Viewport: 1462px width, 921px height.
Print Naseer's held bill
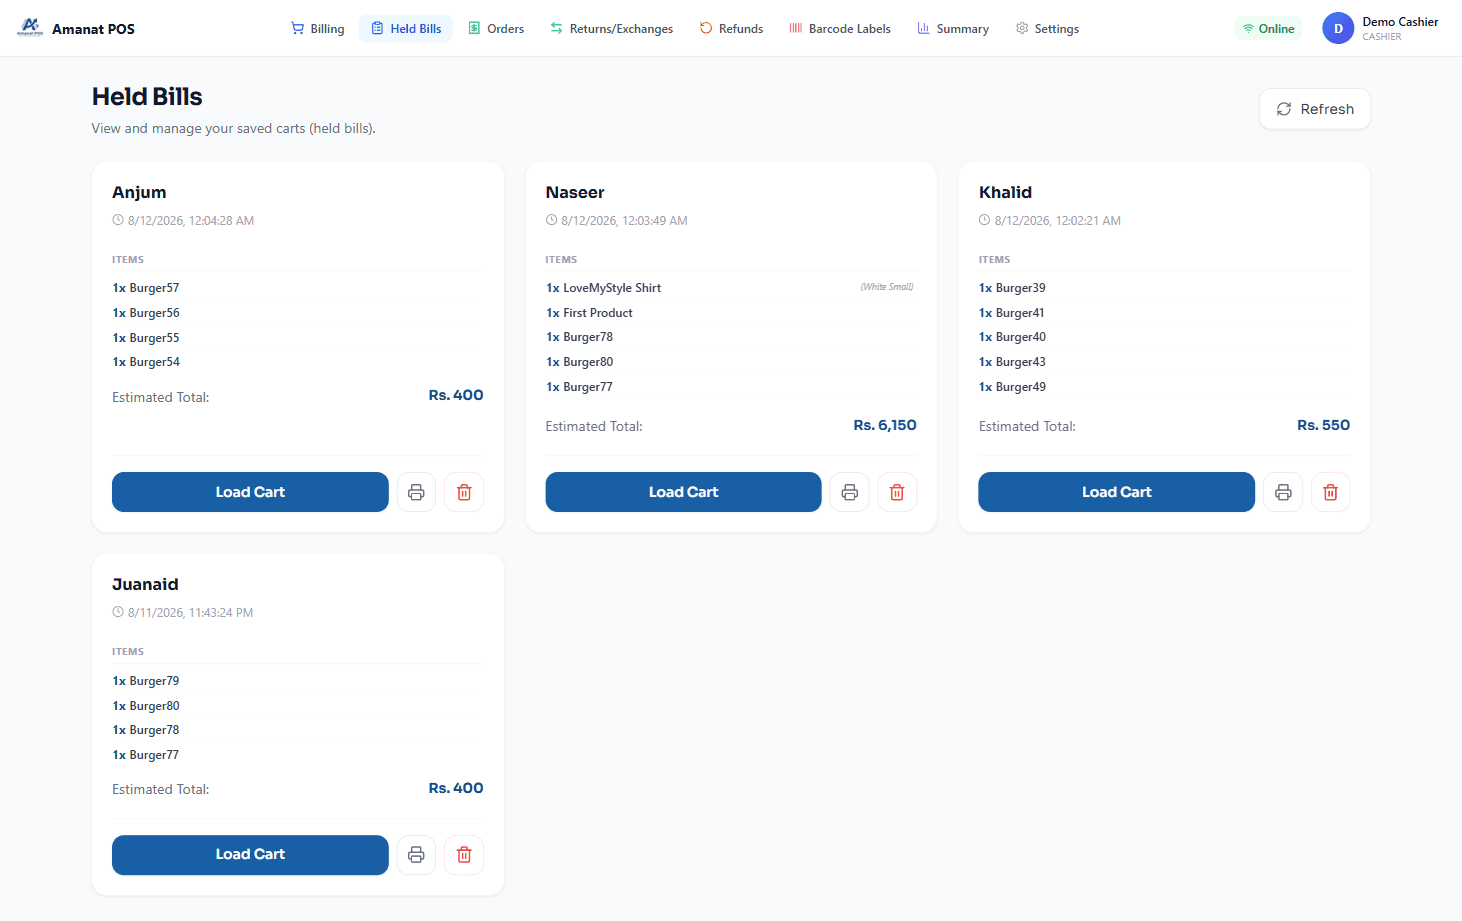pos(850,492)
